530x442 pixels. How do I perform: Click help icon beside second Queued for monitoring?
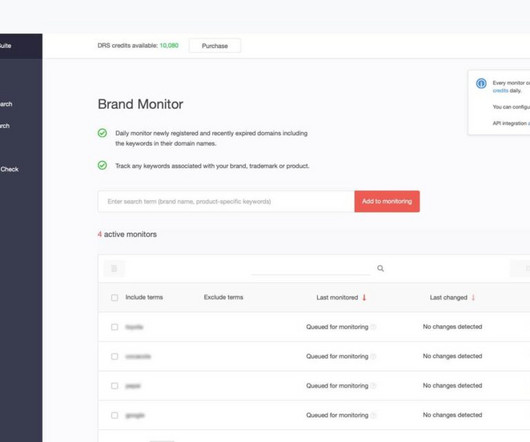373,356
